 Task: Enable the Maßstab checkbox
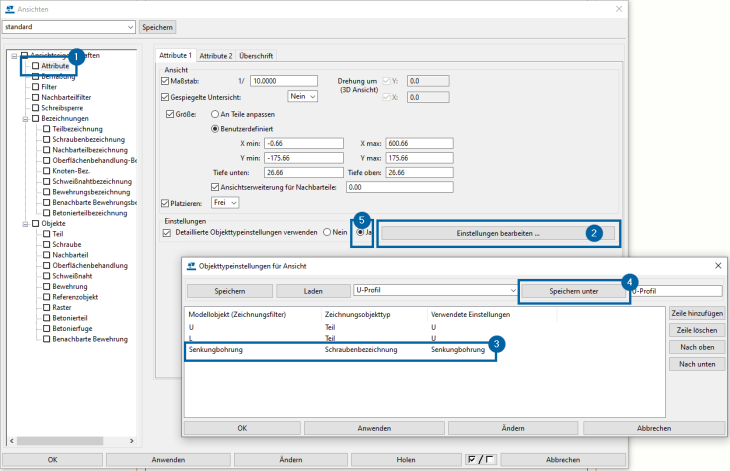(x=166, y=80)
